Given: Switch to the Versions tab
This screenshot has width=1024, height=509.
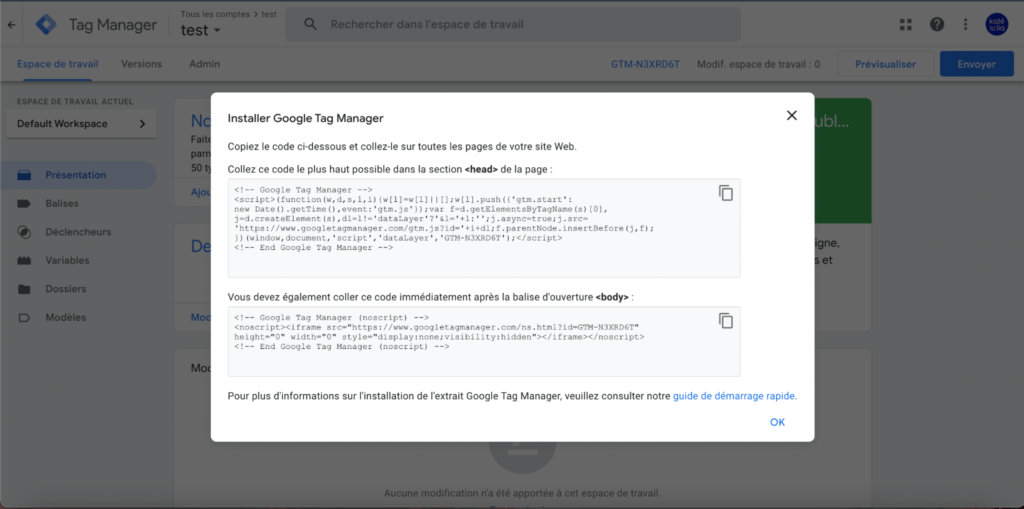Looking at the screenshot, I should coord(141,64).
